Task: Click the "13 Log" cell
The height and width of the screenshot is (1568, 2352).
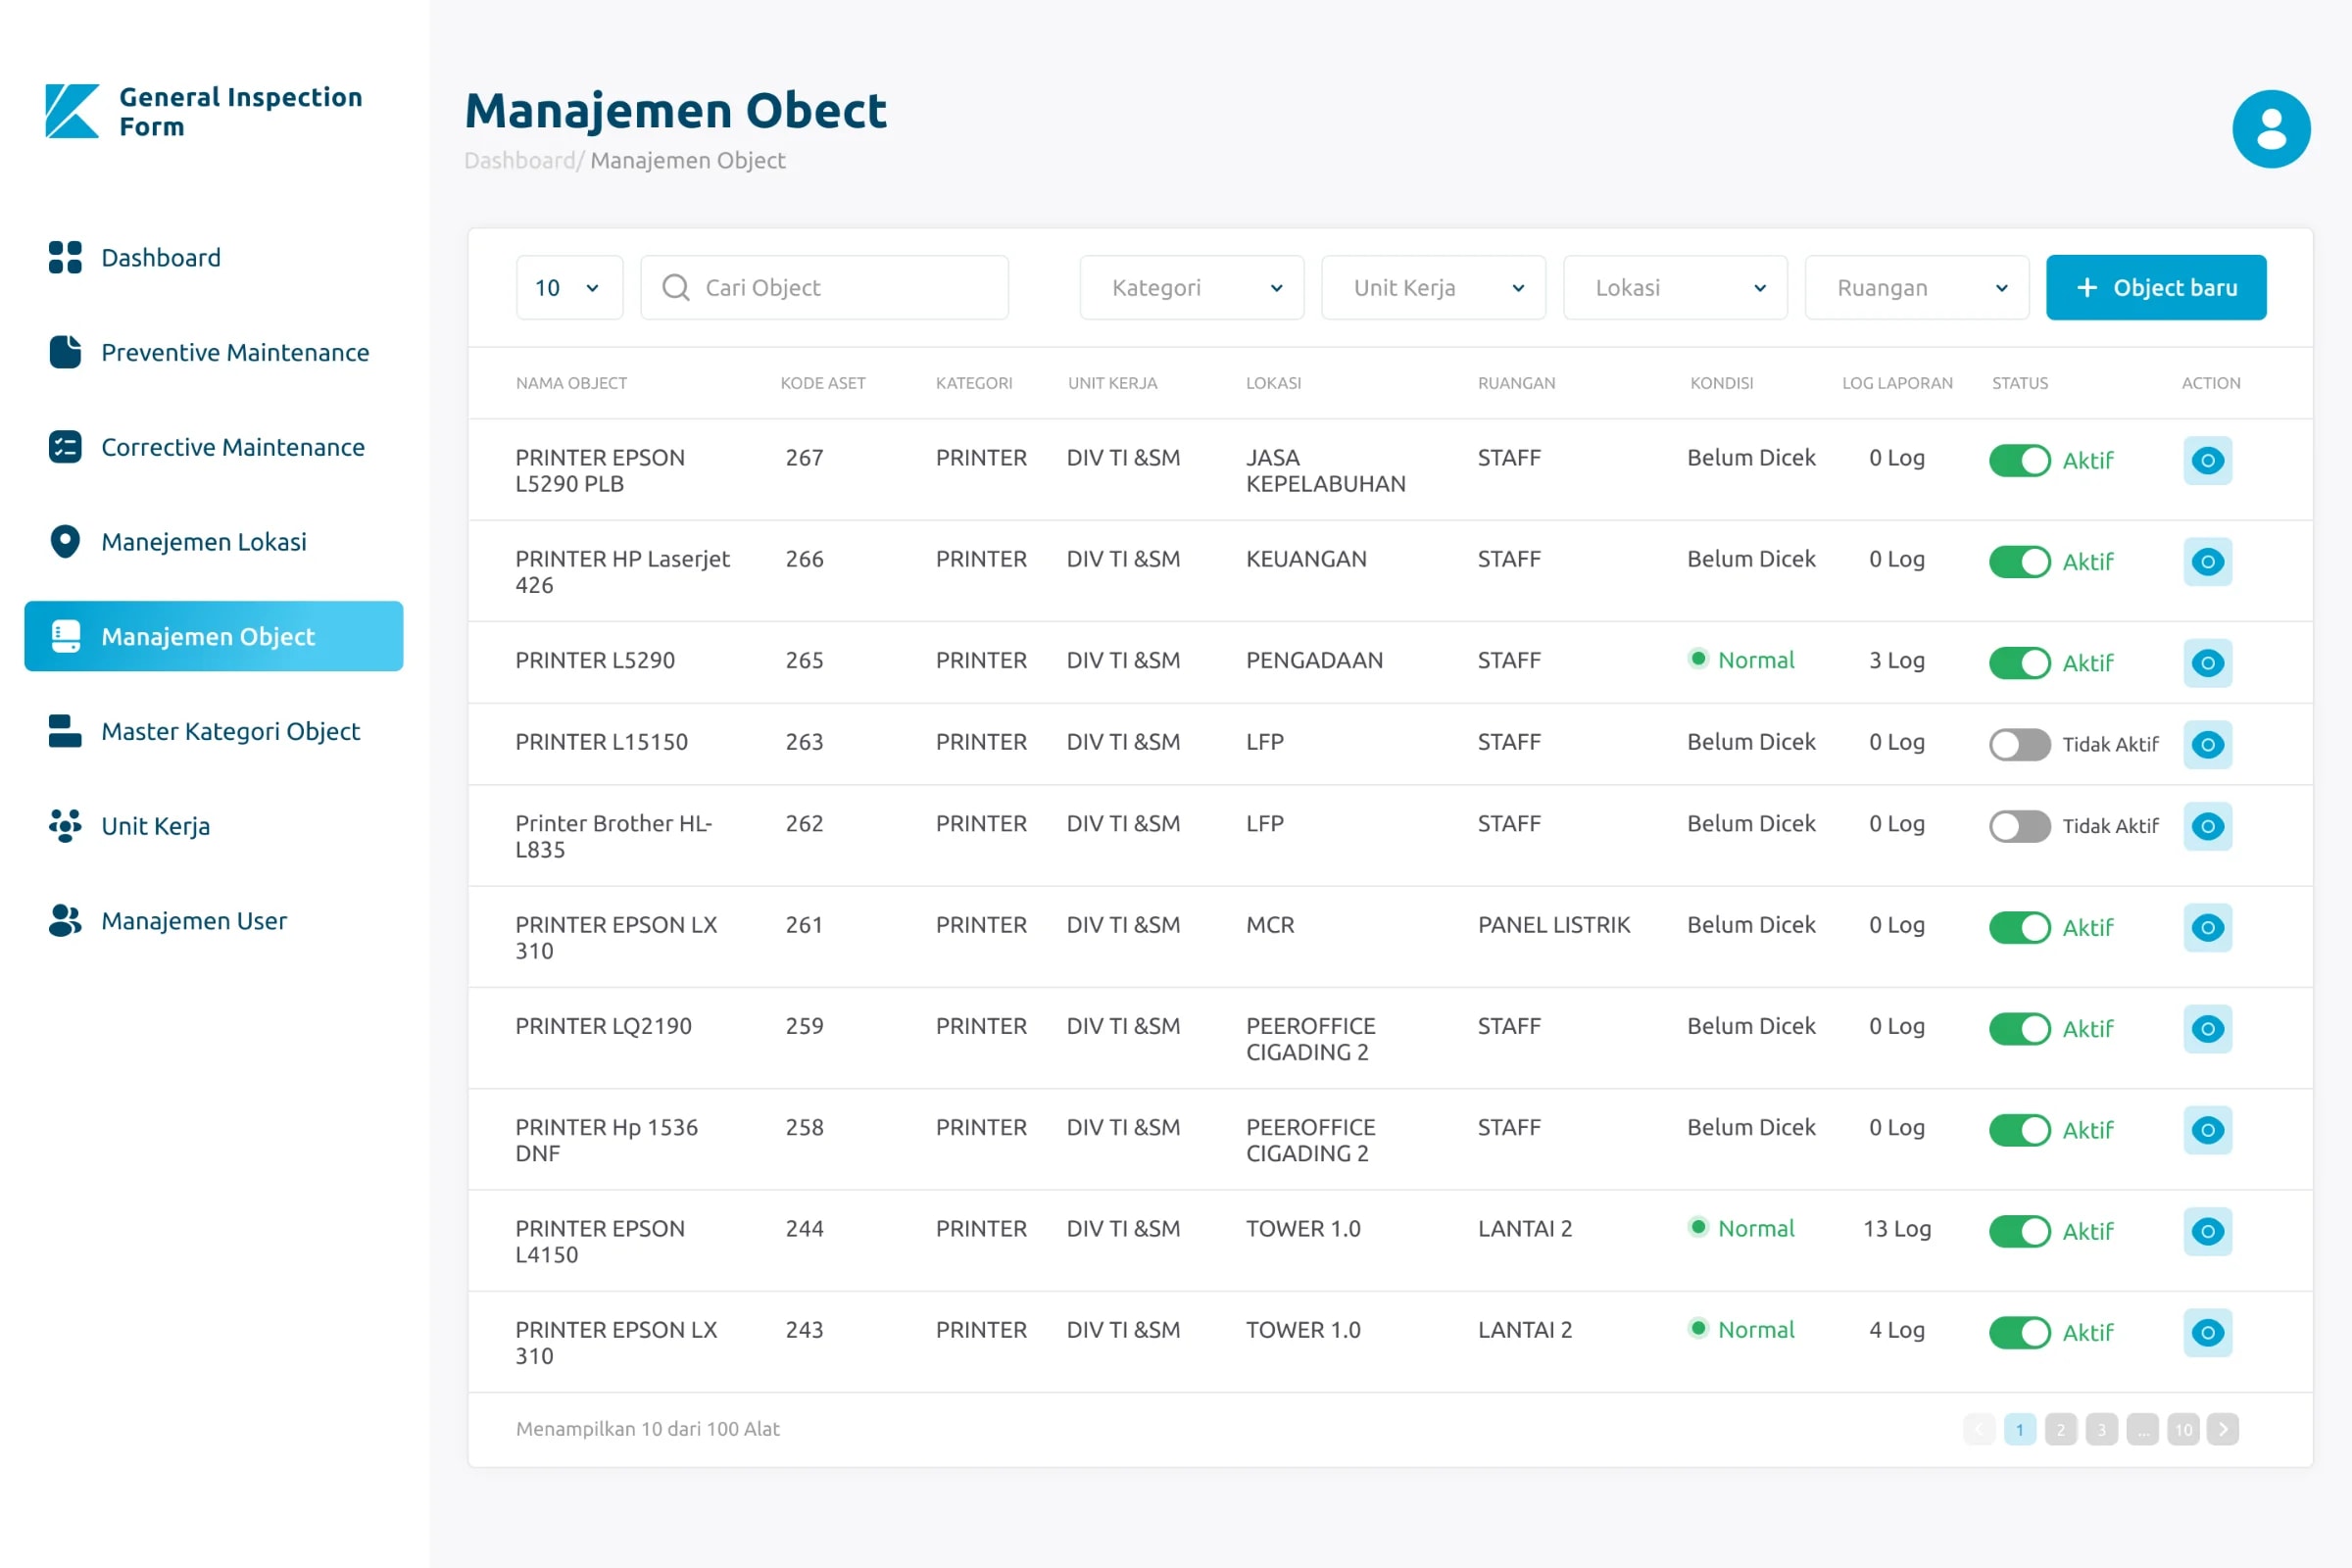Action: point(1896,1229)
